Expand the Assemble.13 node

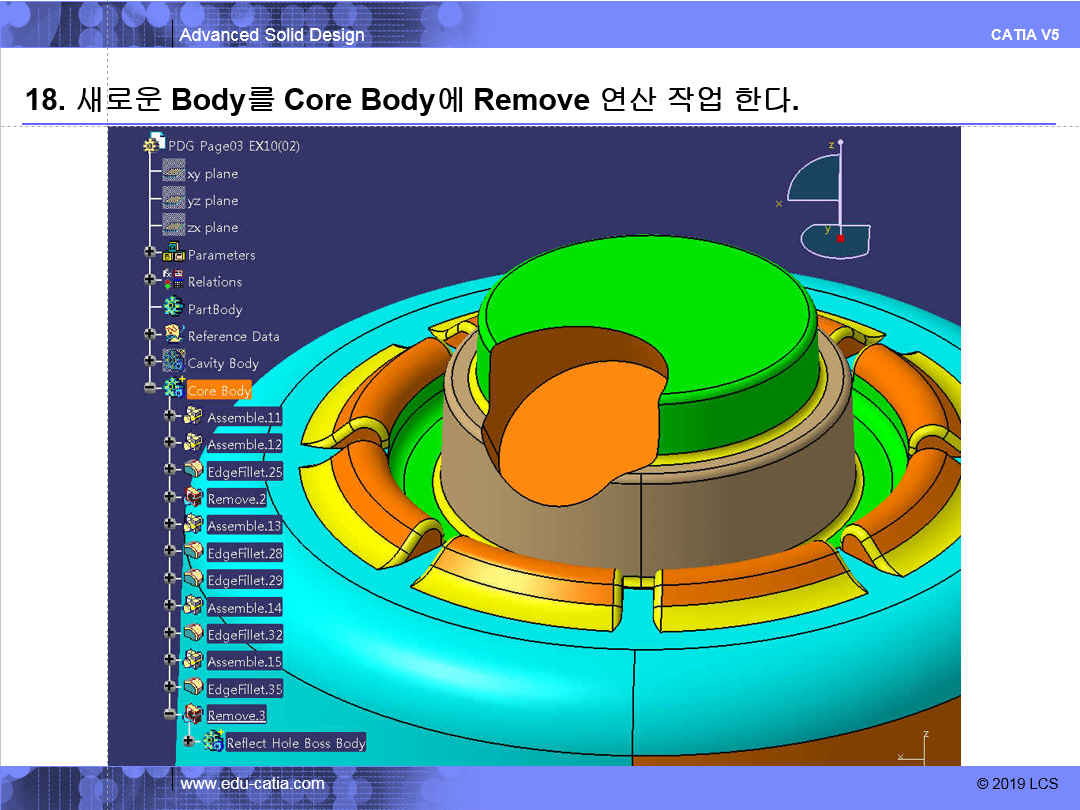(169, 525)
